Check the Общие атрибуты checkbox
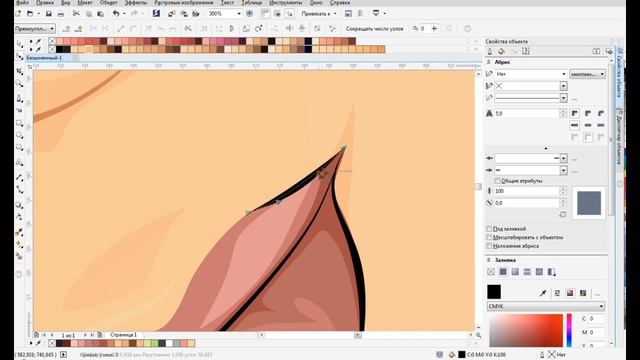640x360 pixels. point(497,180)
